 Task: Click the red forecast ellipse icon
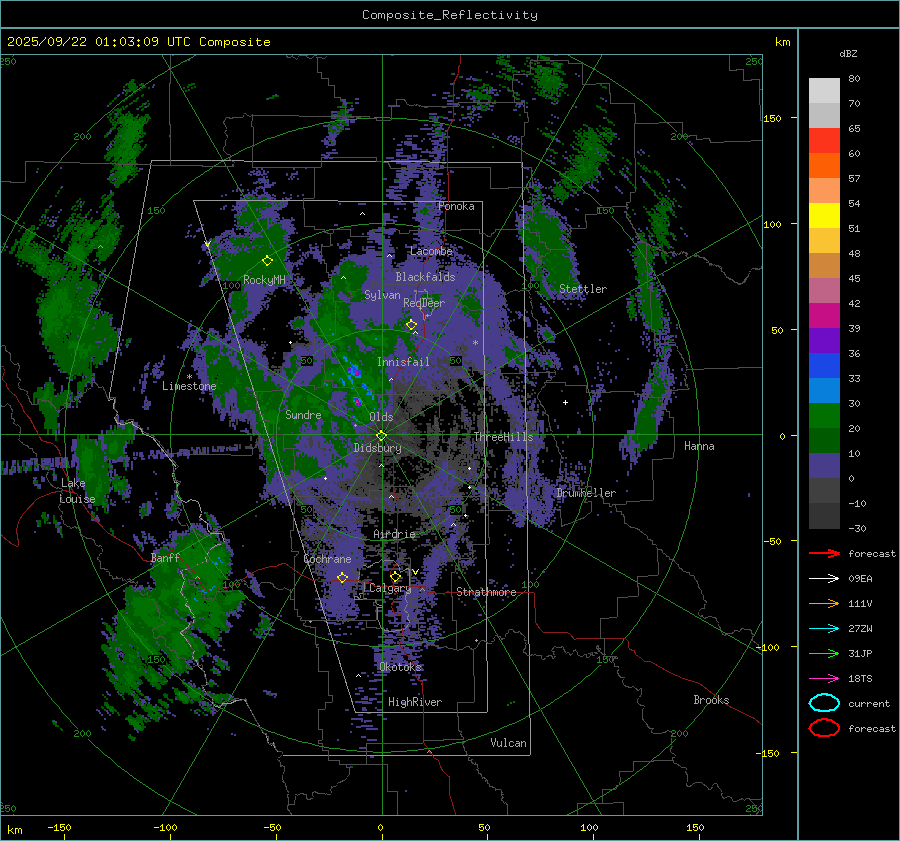click(x=823, y=728)
